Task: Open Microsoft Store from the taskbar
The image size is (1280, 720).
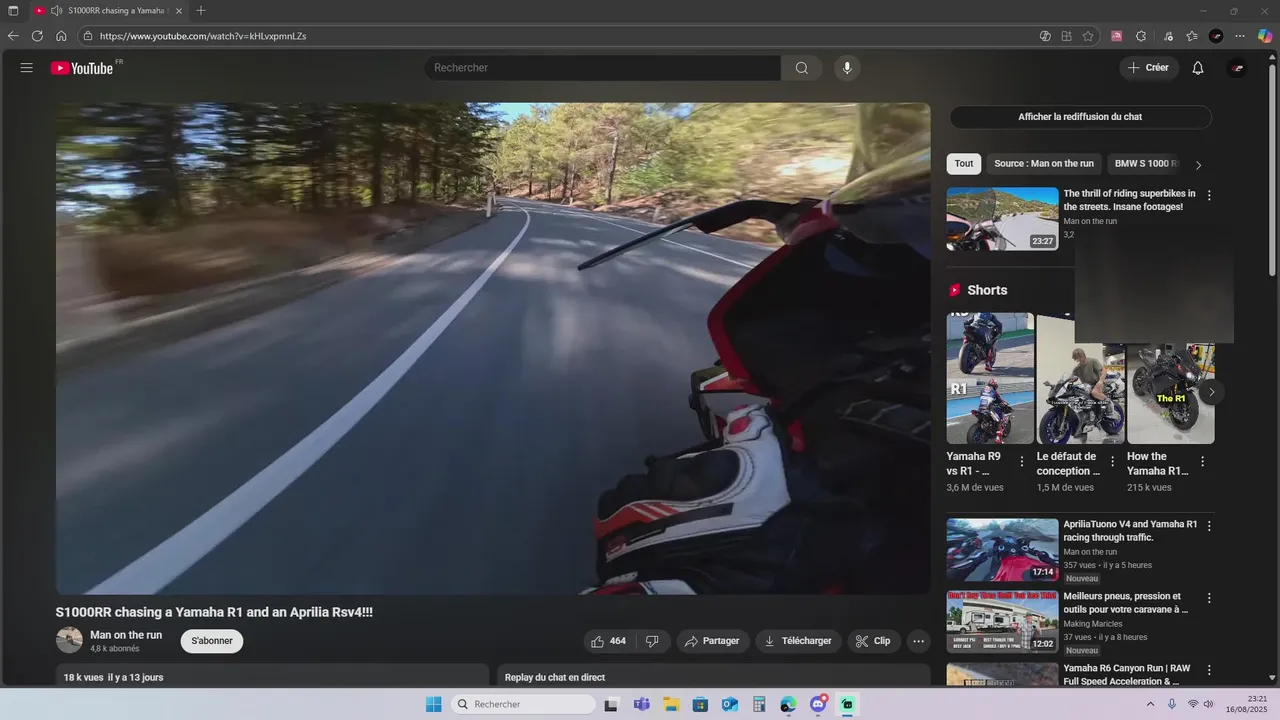Action: [700, 704]
